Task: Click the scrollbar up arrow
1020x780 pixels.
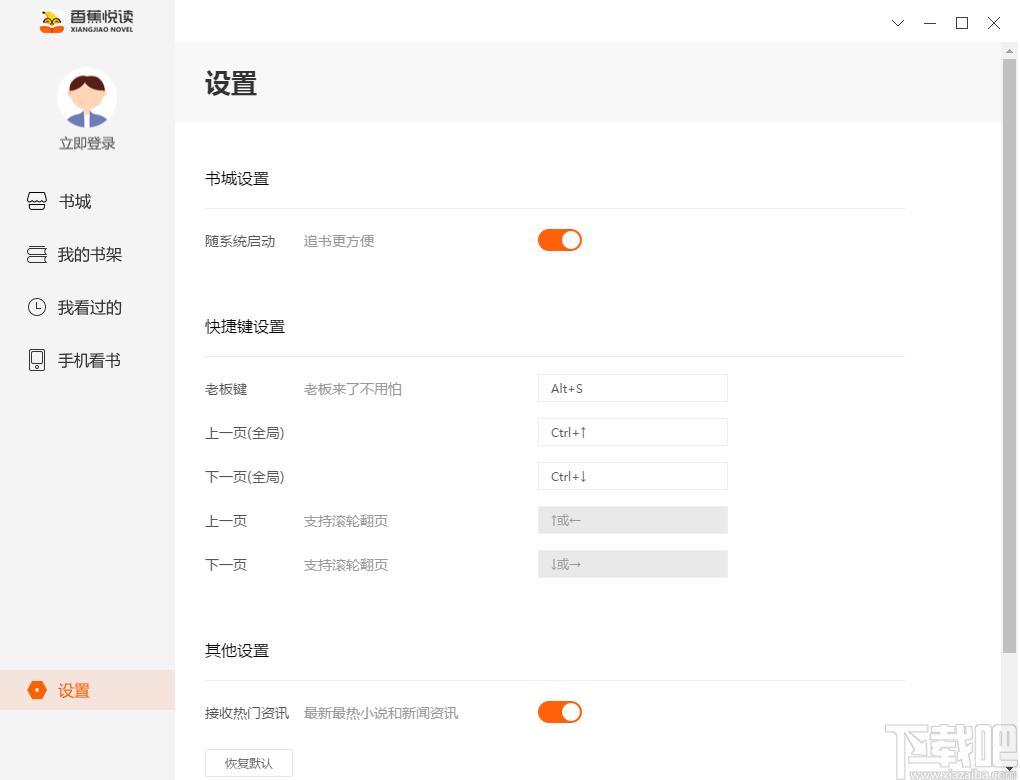Action: pos(1009,51)
